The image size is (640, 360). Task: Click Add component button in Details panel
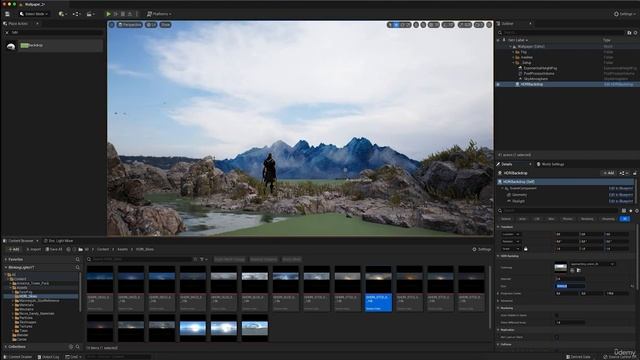(609, 173)
